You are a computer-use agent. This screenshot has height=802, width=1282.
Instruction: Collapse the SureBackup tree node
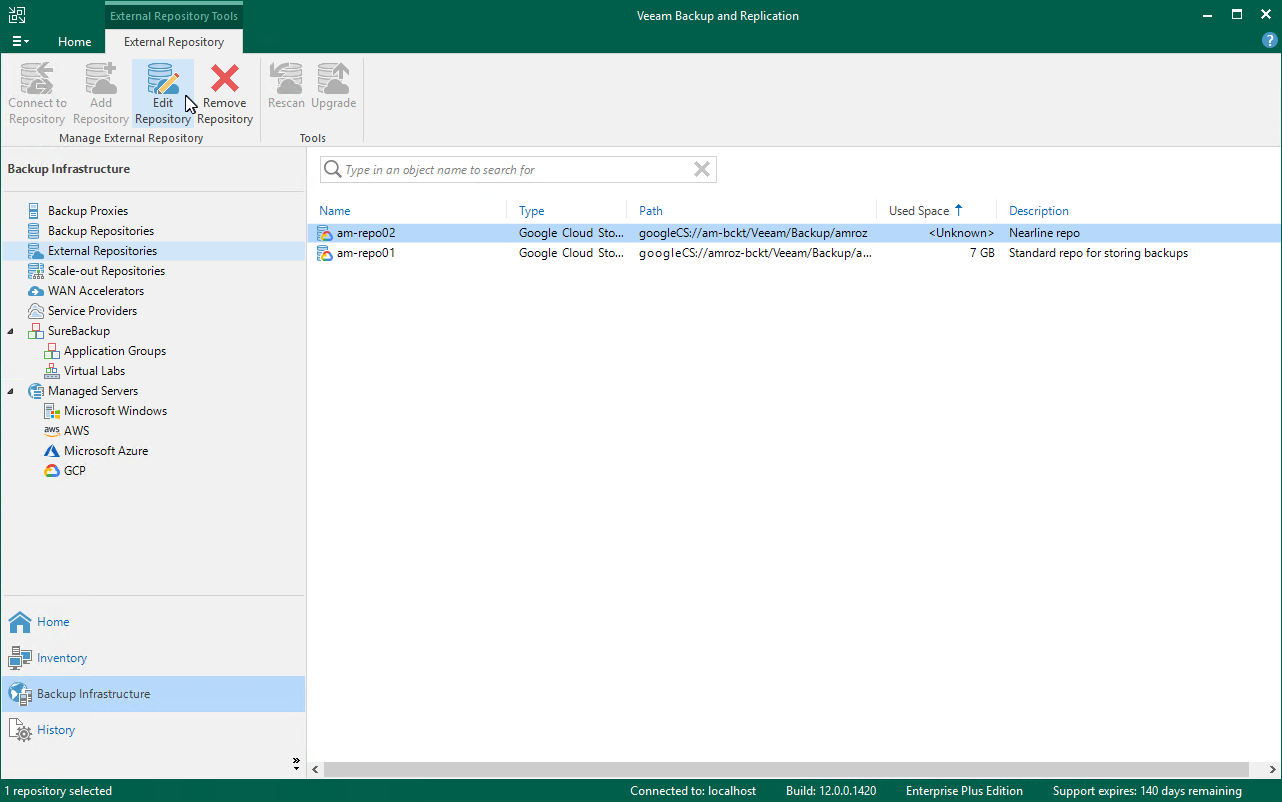(11, 331)
